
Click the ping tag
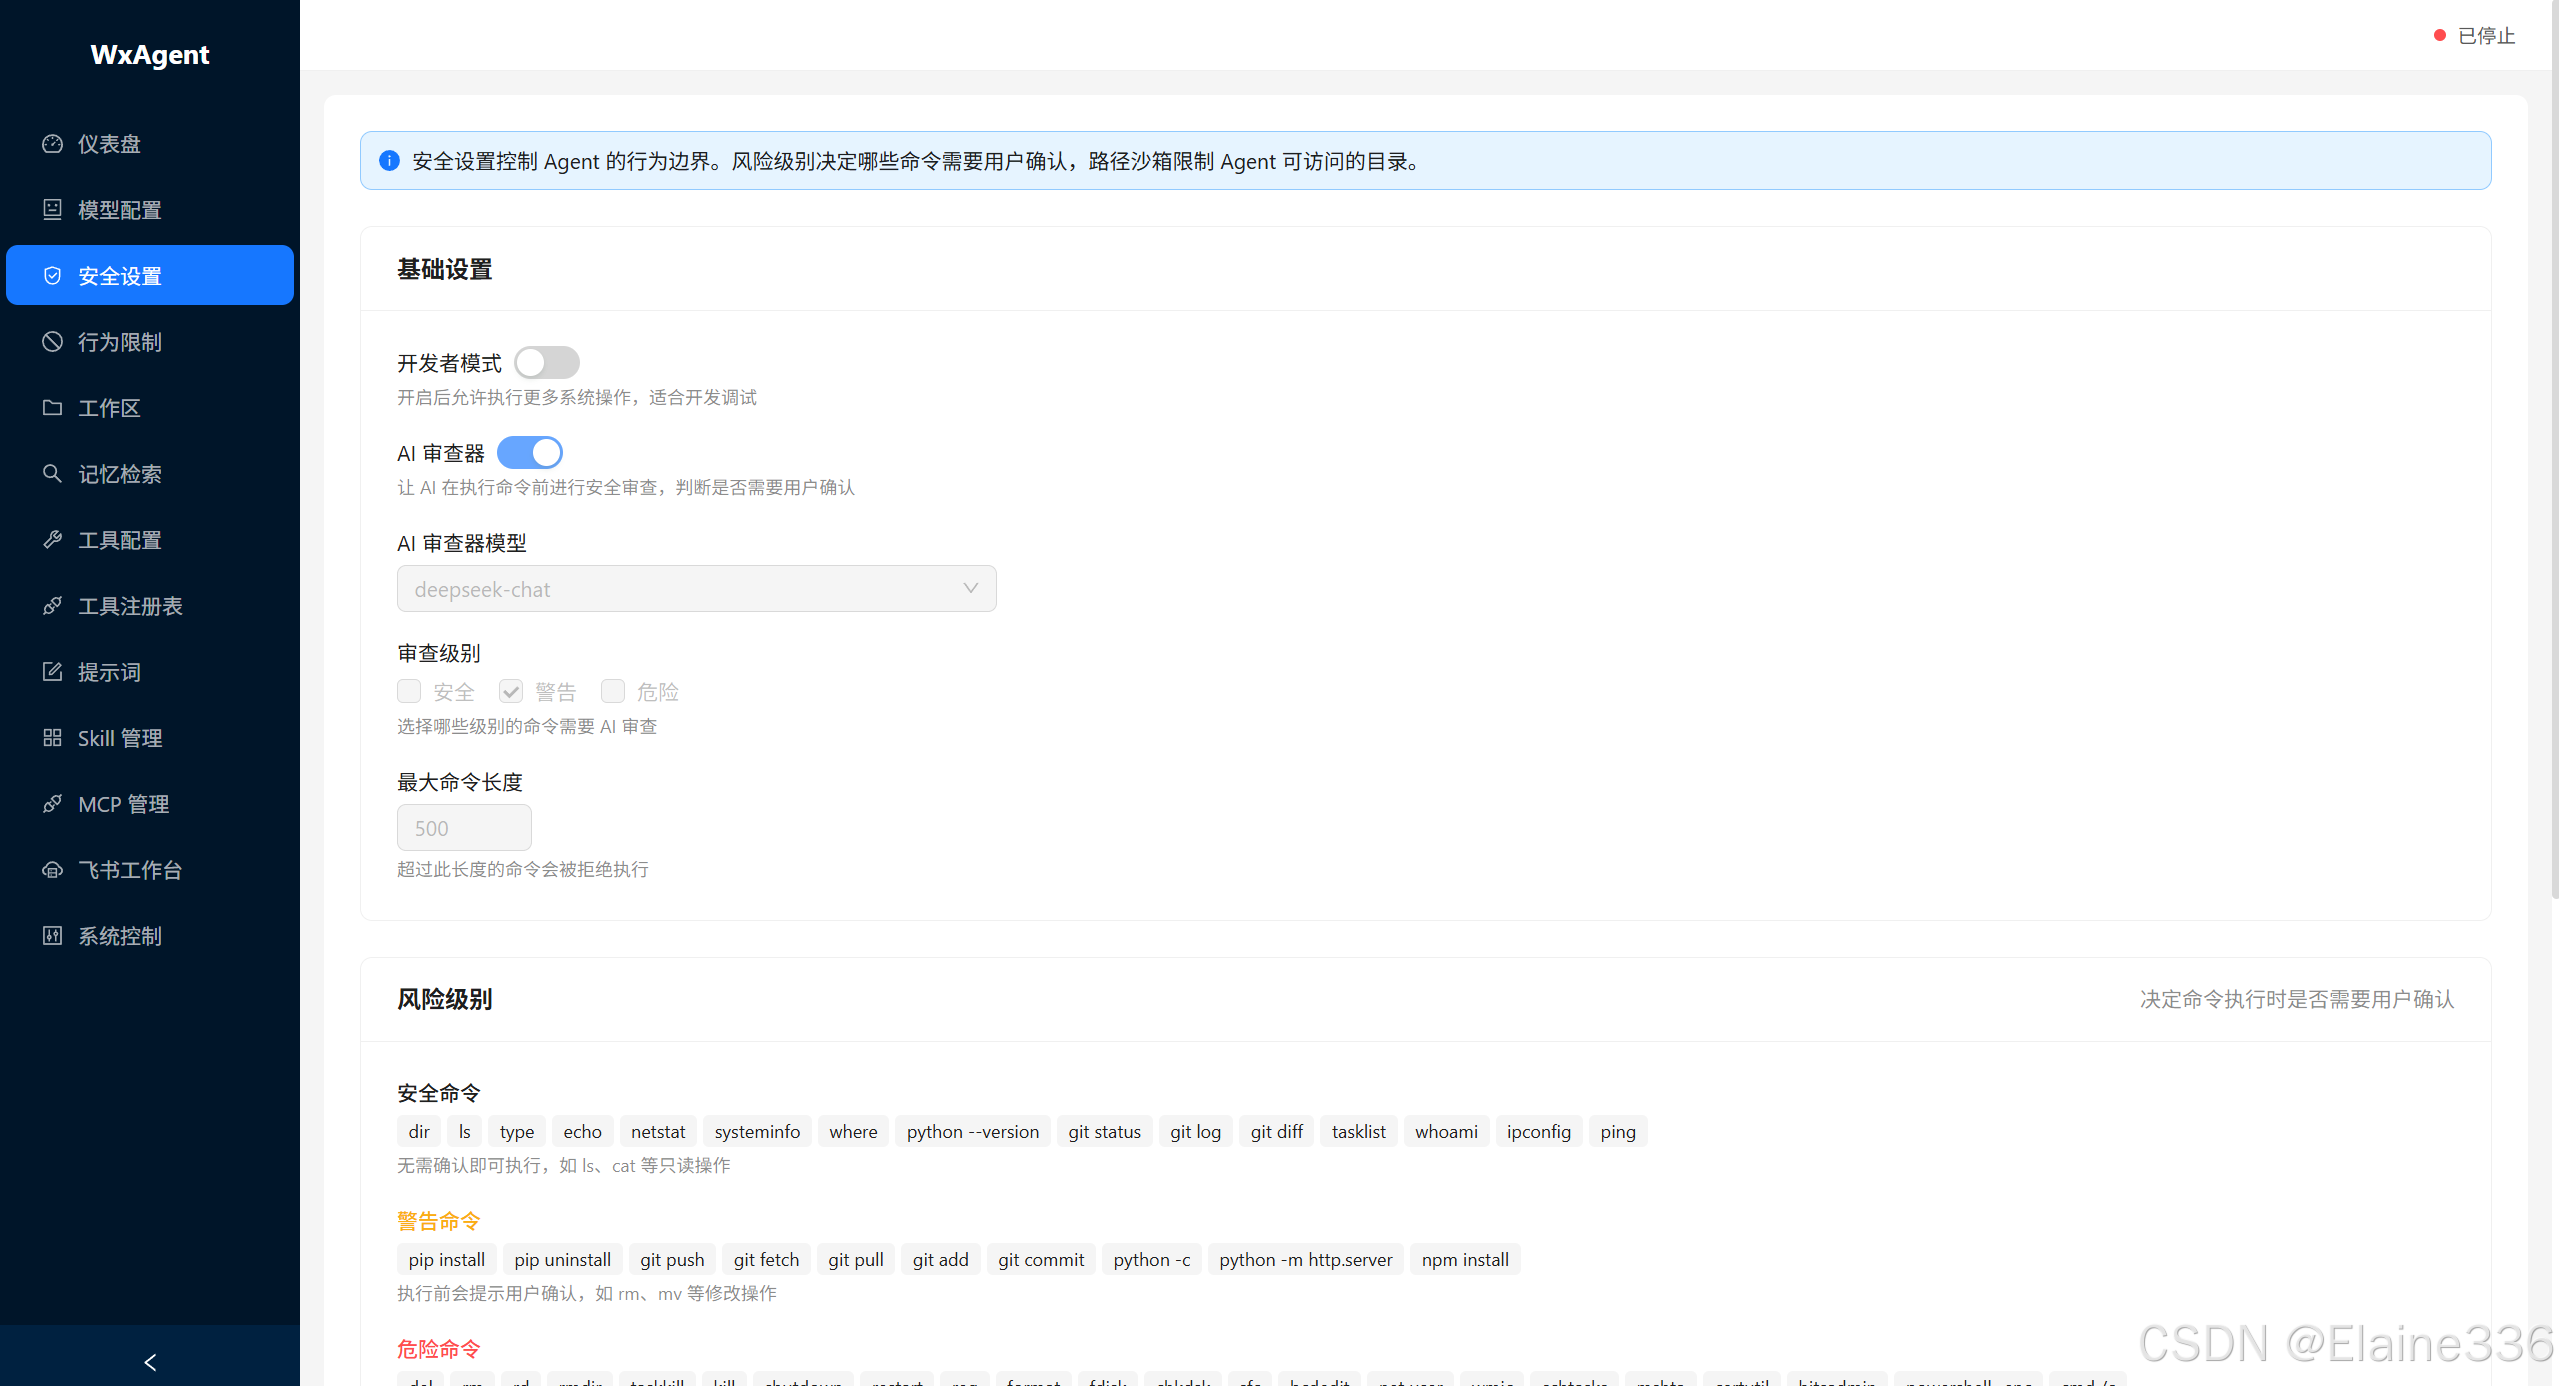click(x=1618, y=1131)
